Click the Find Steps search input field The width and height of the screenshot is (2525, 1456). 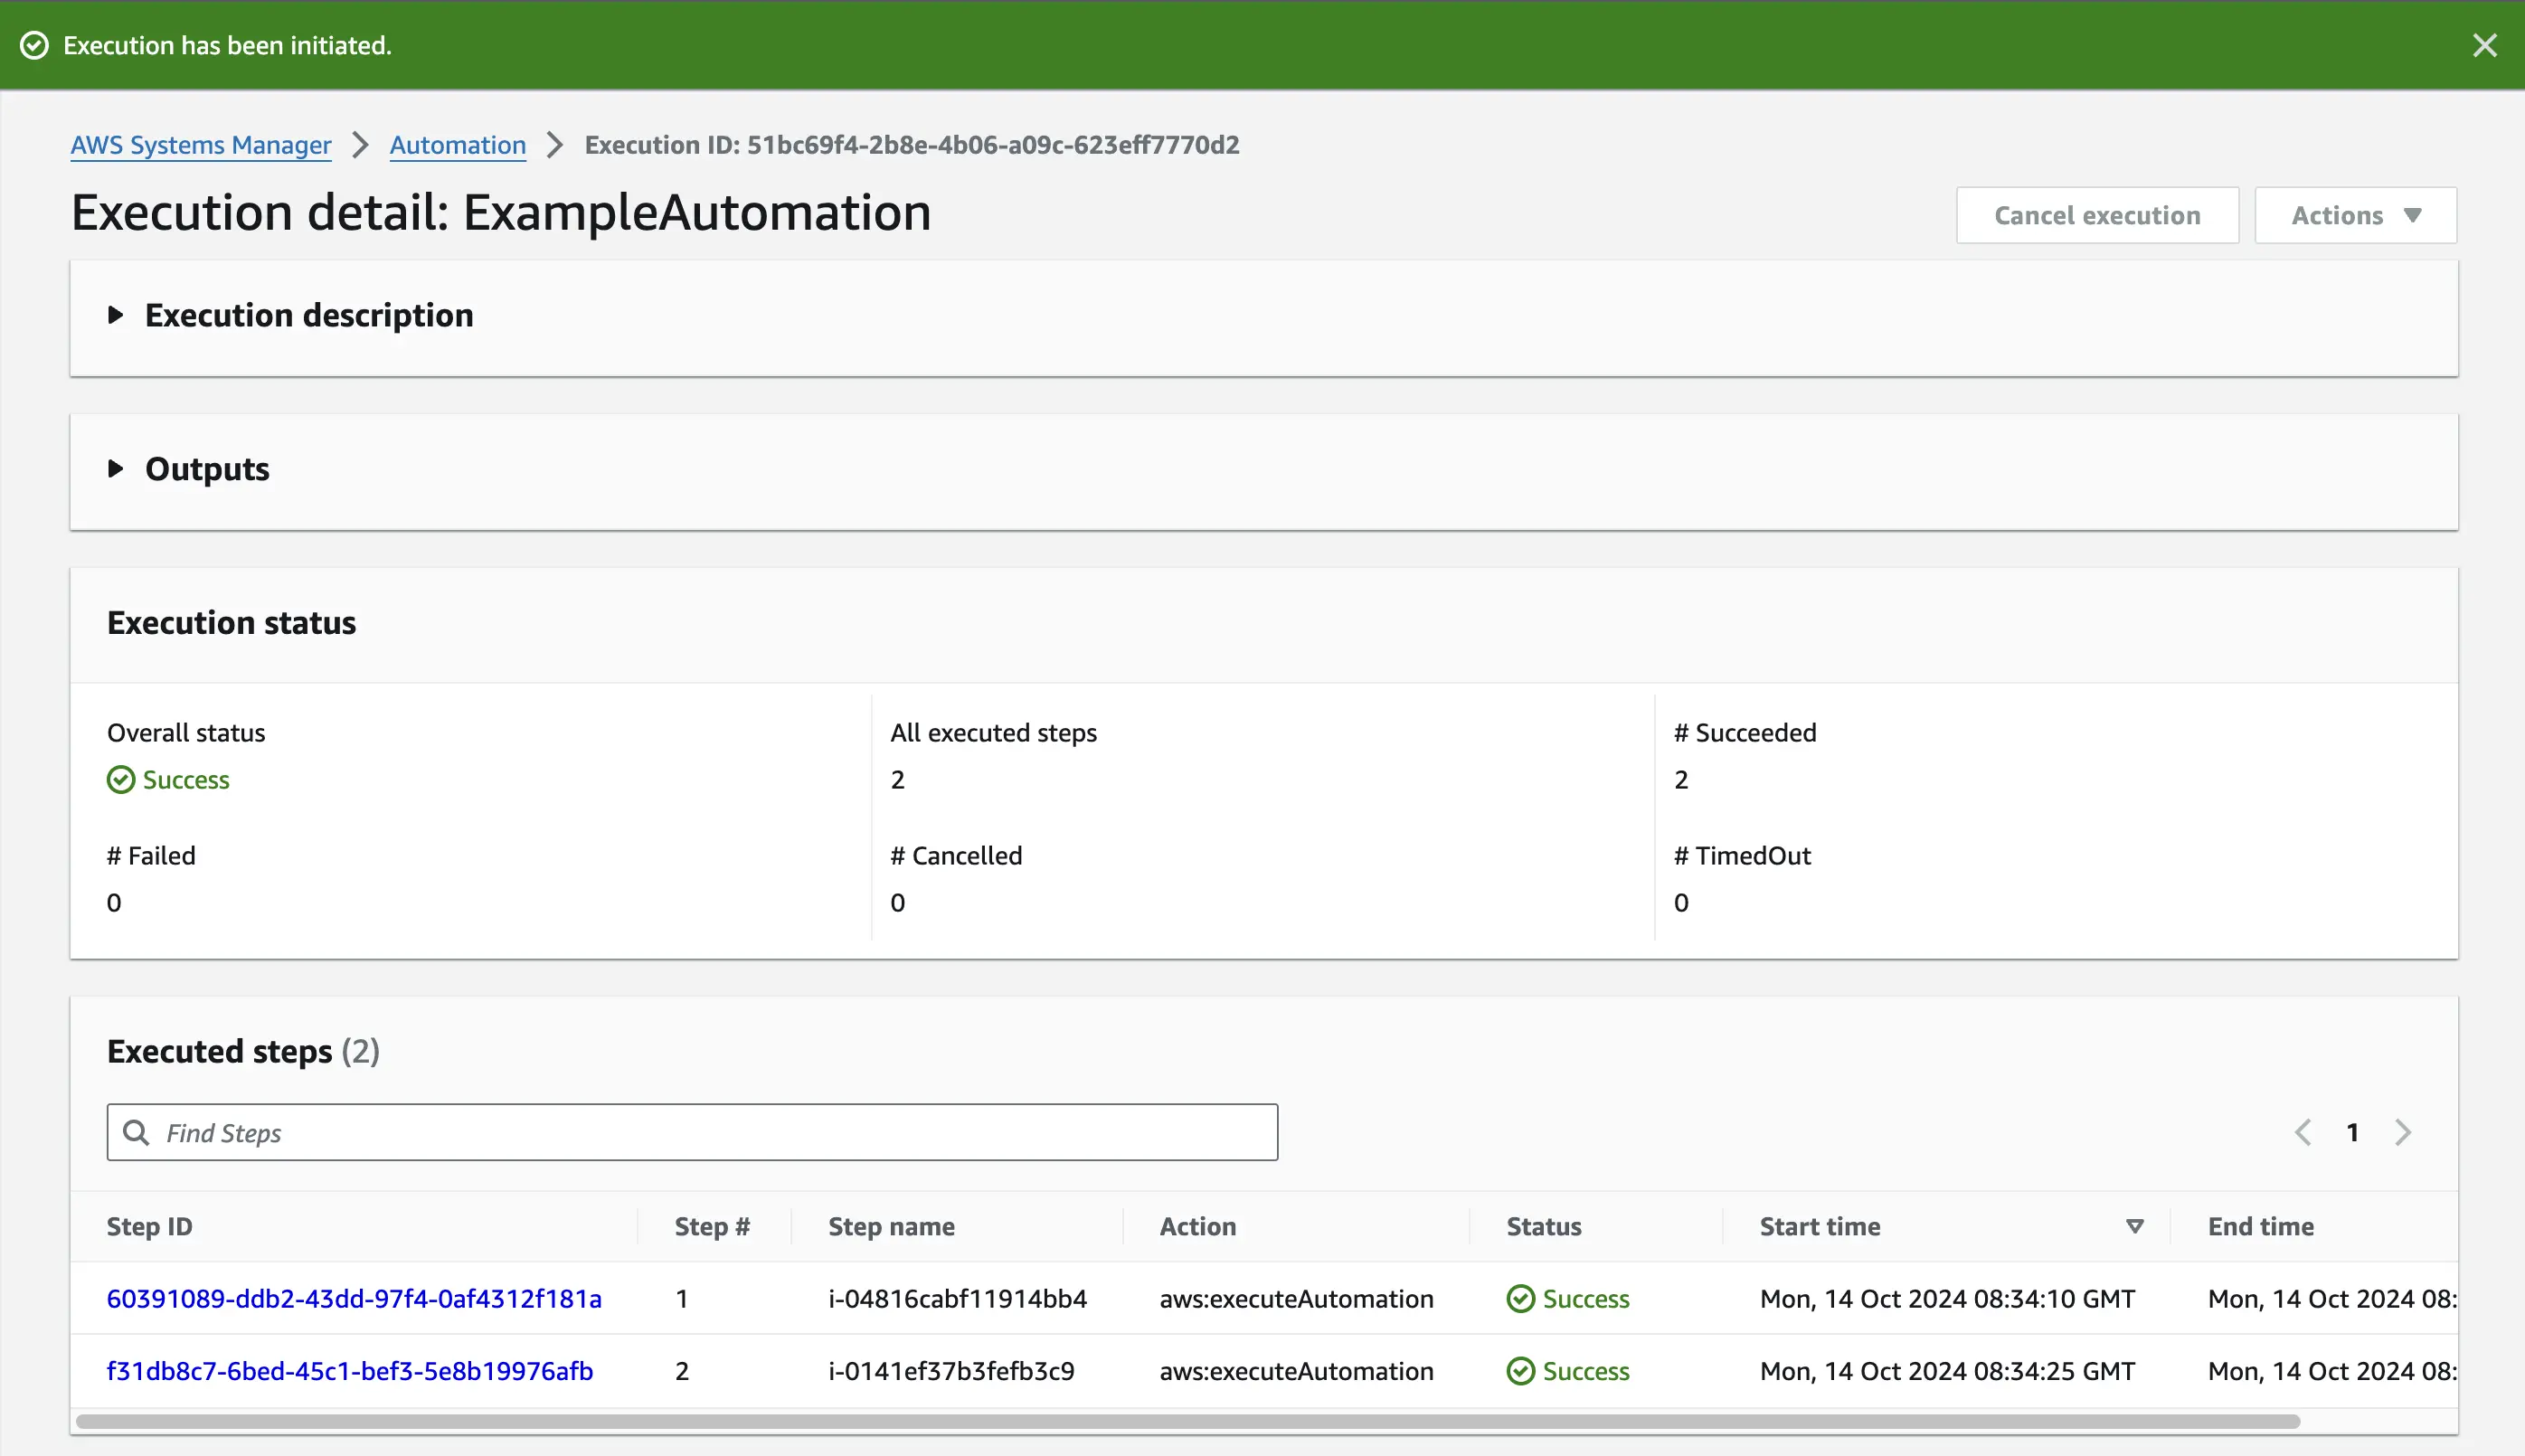coord(692,1132)
